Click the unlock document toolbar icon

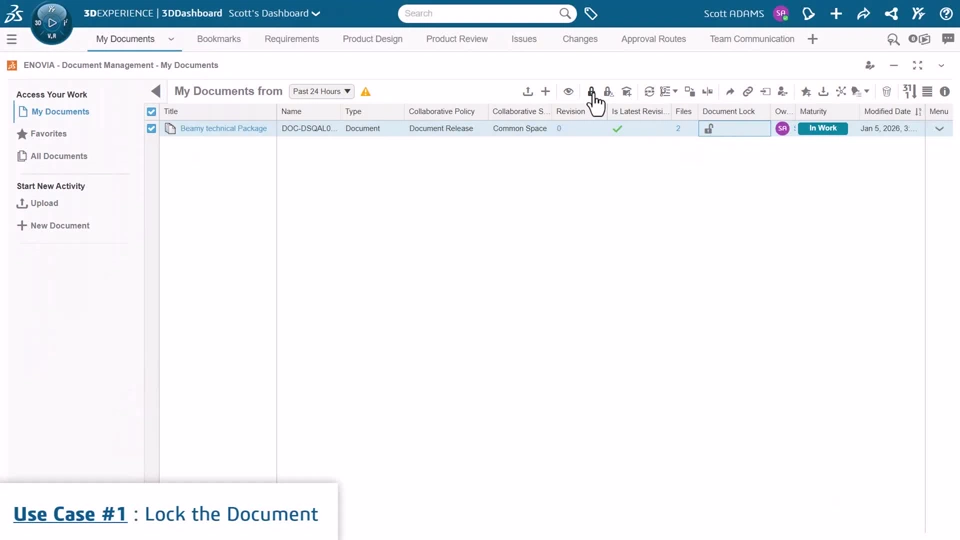(608, 91)
